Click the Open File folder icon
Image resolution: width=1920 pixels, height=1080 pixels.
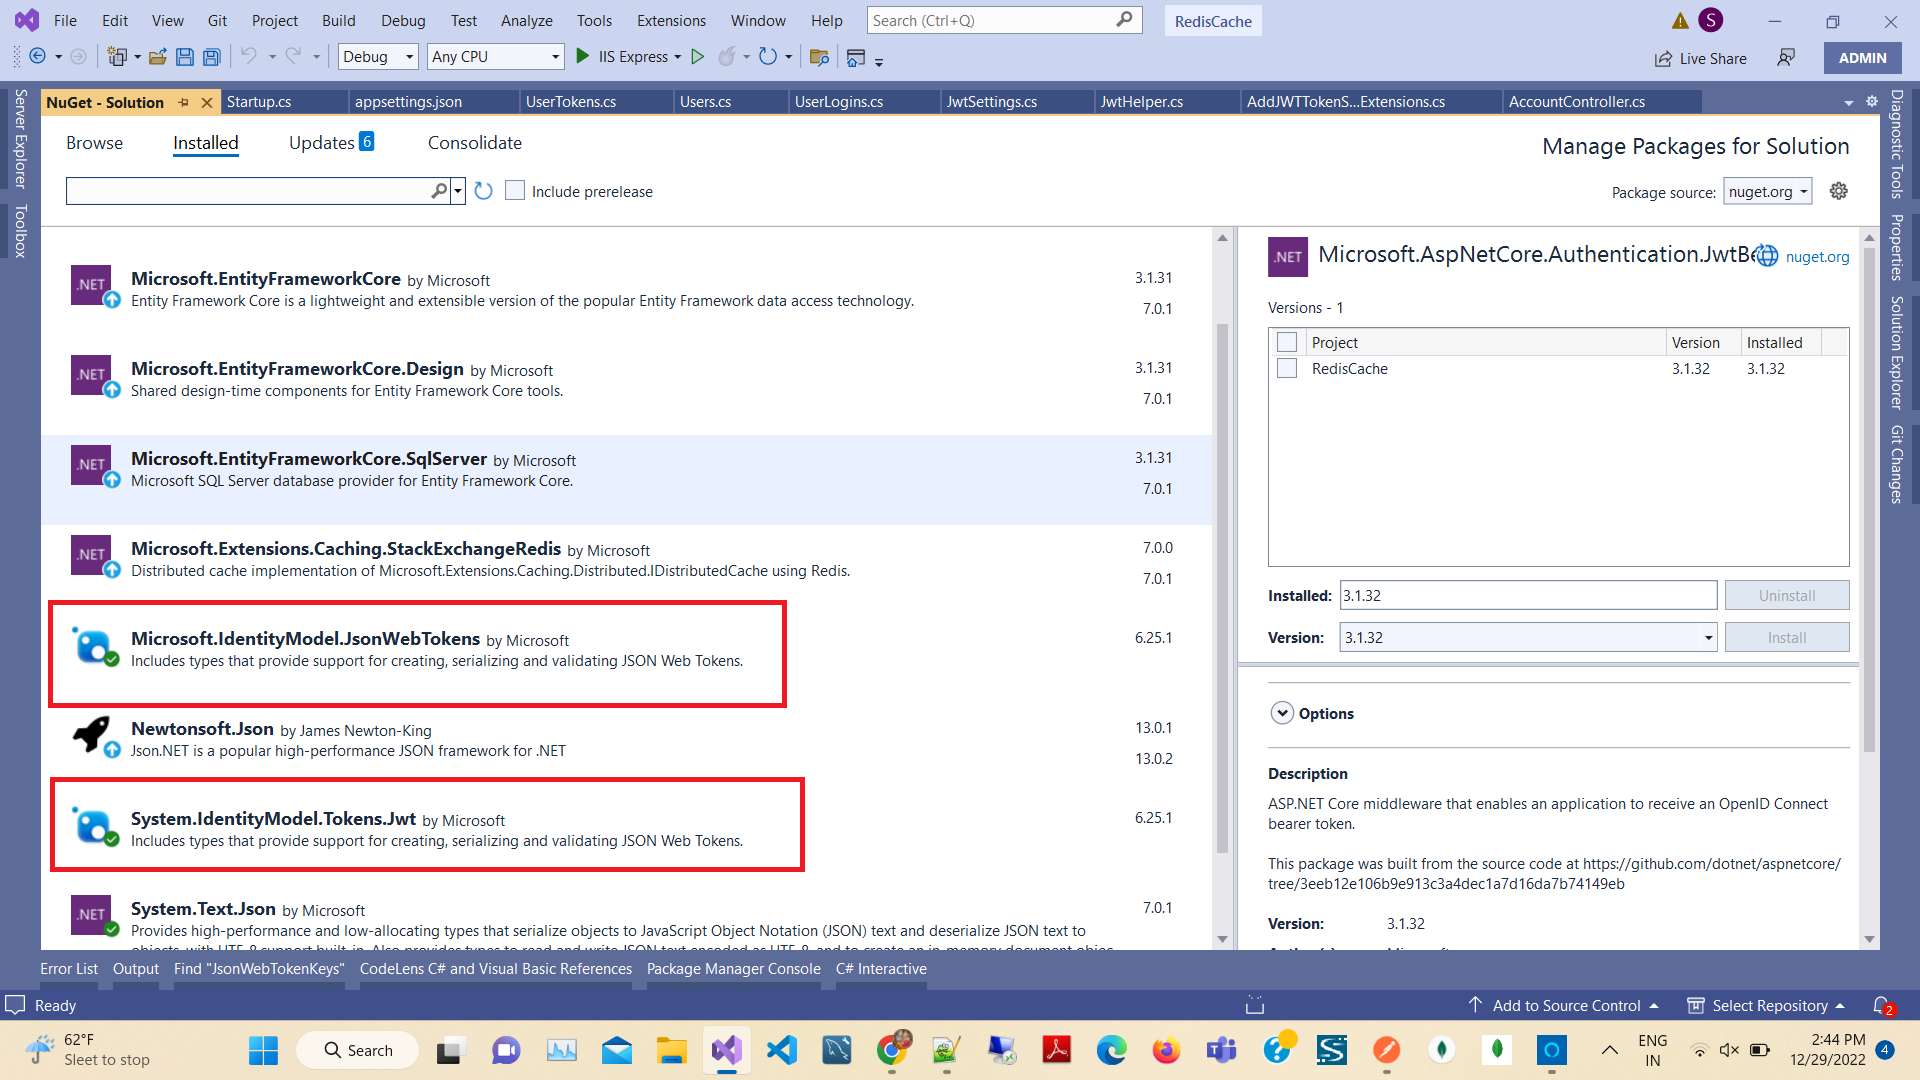click(x=157, y=57)
